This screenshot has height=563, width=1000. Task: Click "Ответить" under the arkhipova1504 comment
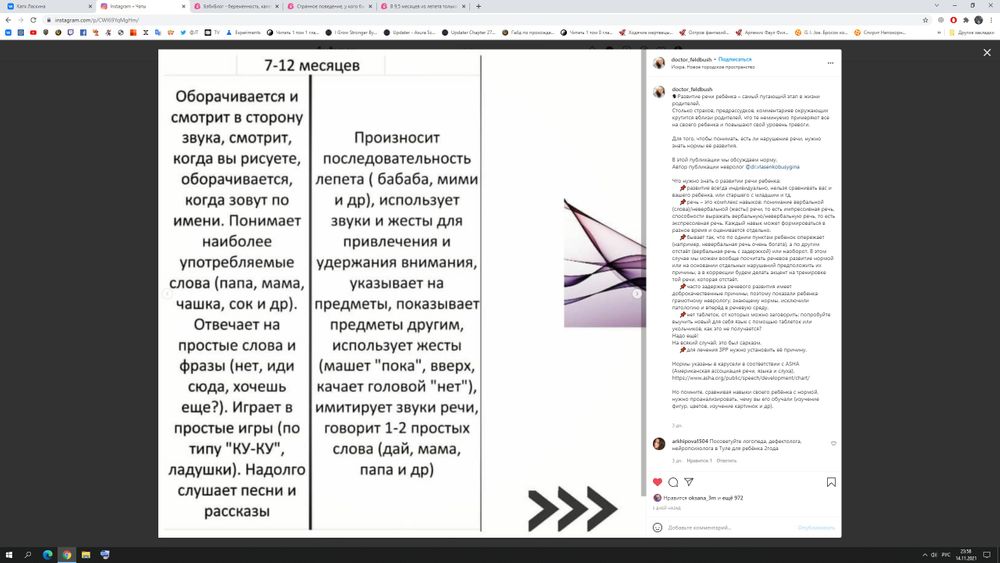[726, 460]
